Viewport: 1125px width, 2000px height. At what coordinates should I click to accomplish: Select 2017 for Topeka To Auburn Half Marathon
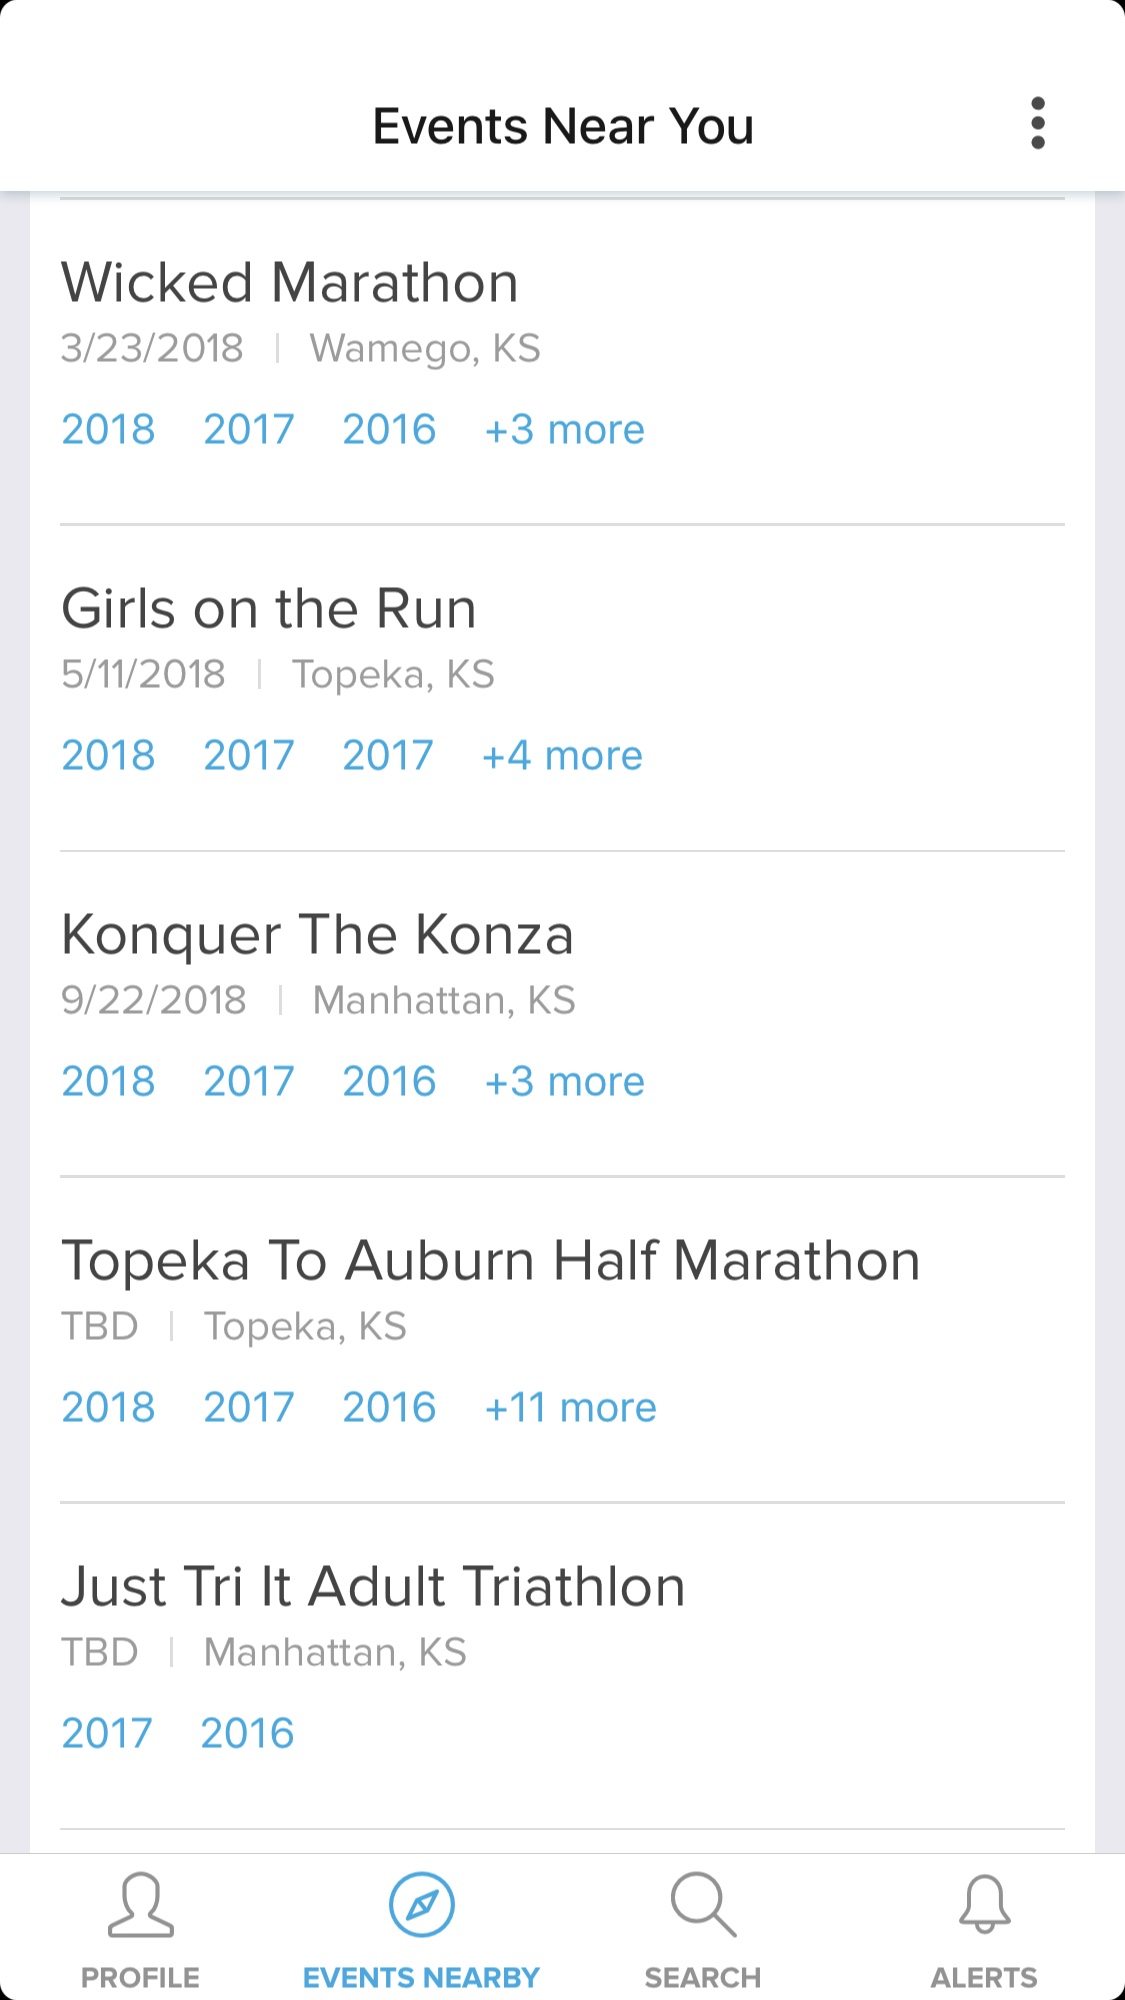click(x=248, y=1408)
